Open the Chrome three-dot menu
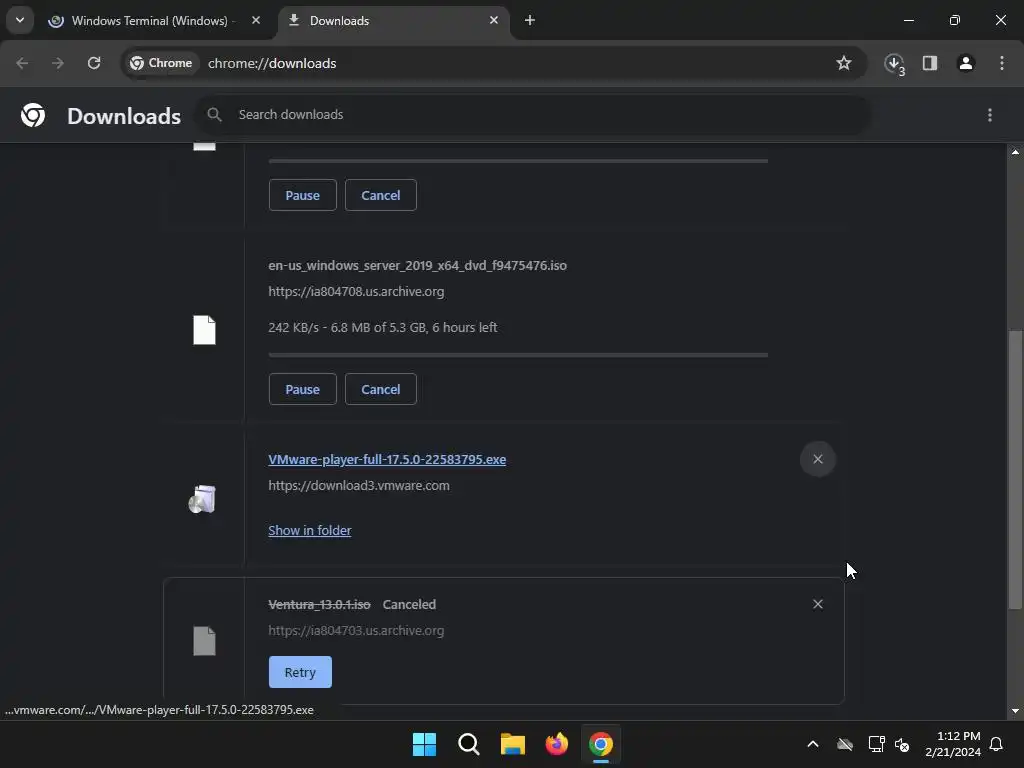 1002,63
